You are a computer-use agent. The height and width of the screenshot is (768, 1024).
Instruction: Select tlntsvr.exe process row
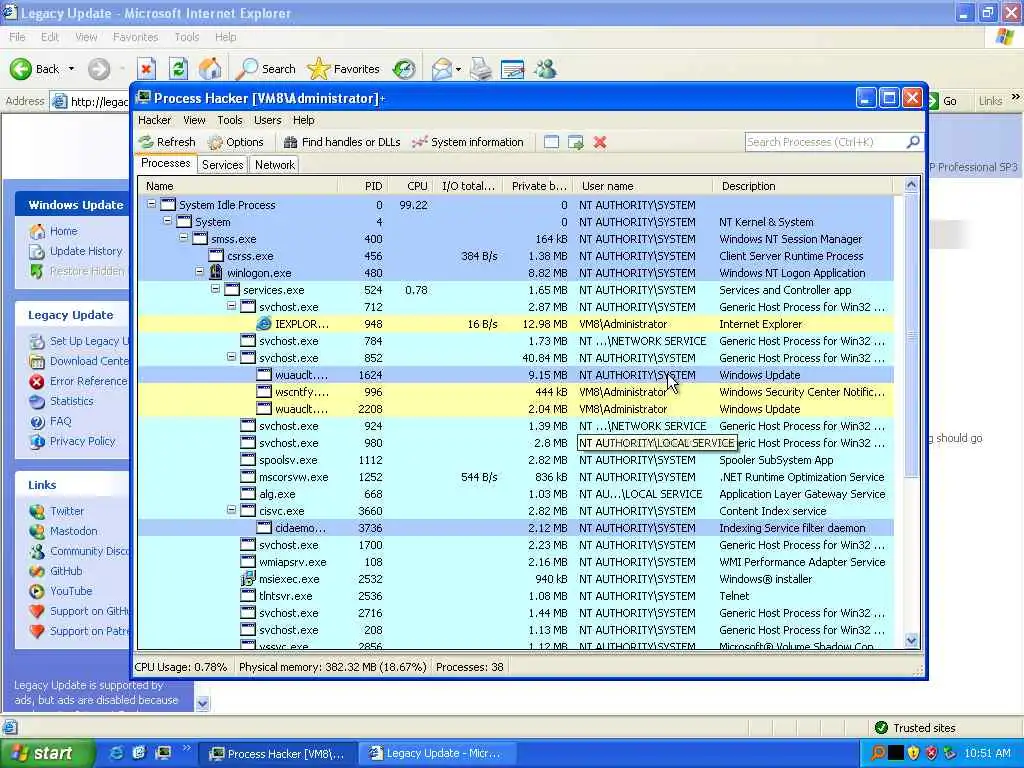click(x=515, y=596)
